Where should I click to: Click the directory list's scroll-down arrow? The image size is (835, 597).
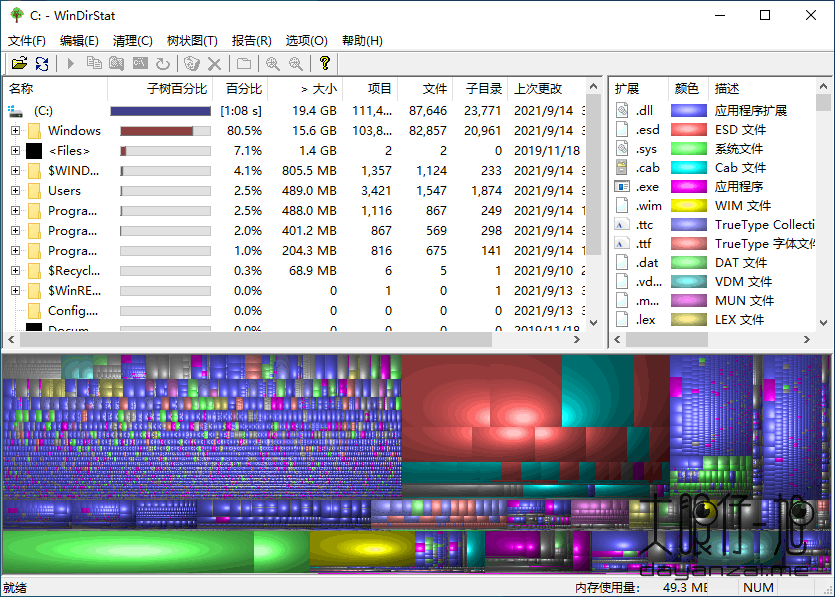tap(594, 323)
